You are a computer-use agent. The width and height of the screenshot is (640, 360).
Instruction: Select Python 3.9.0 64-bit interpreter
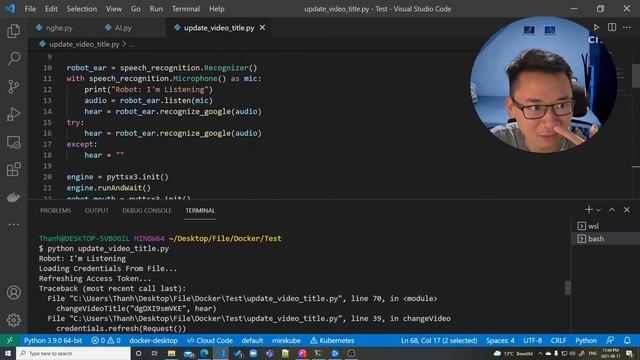pyautogui.click(x=53, y=340)
